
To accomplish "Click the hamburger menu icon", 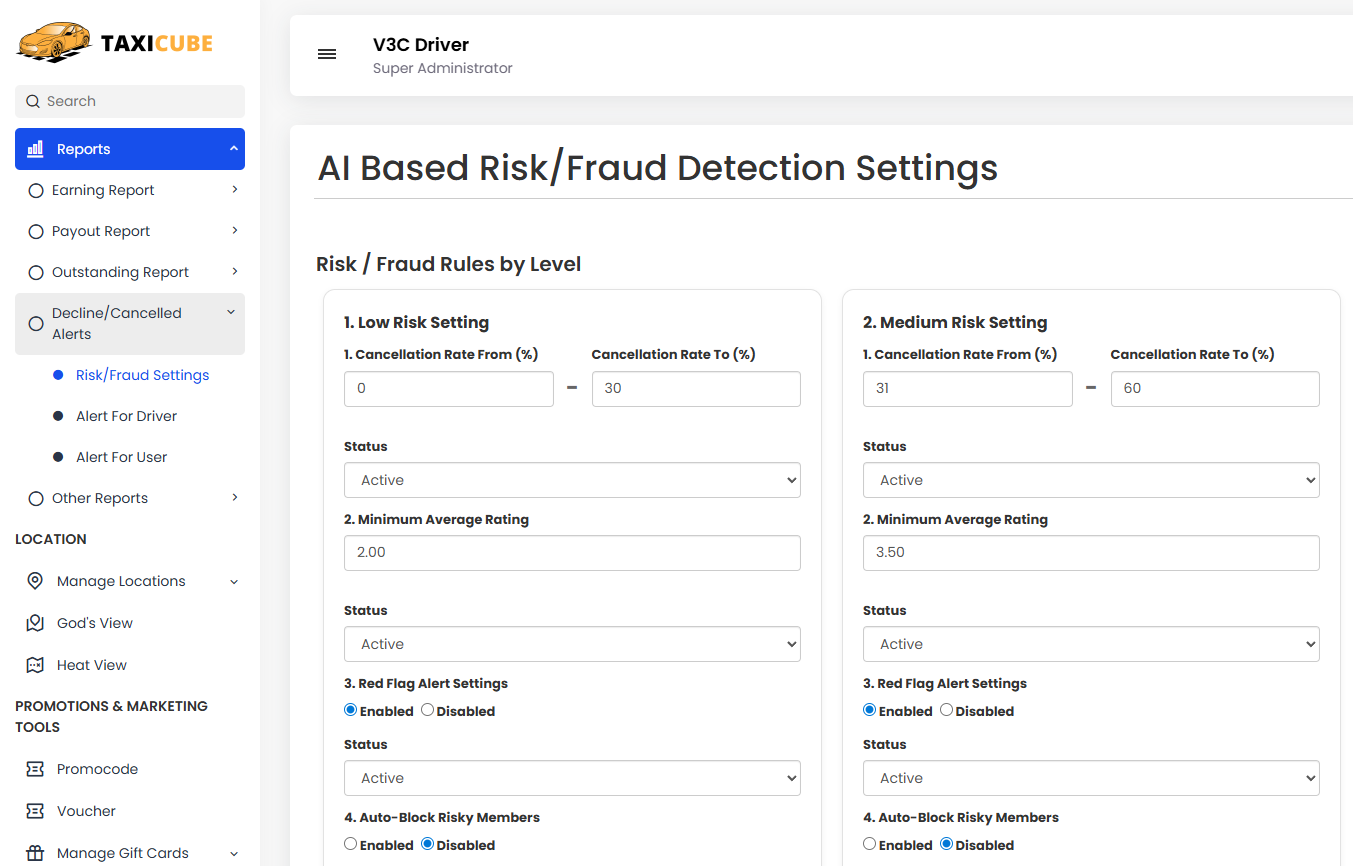I will pos(327,54).
